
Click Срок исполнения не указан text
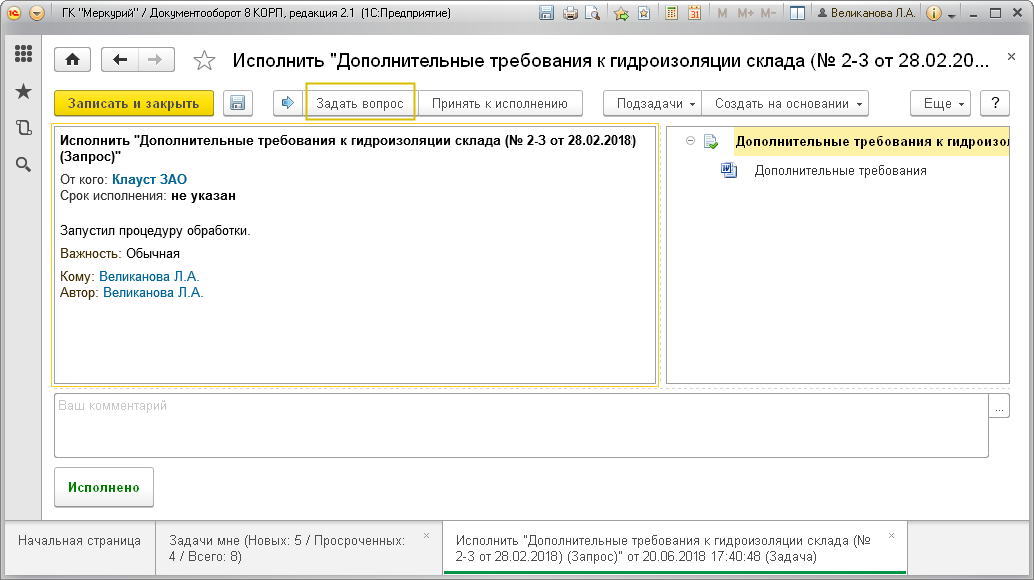(148, 196)
